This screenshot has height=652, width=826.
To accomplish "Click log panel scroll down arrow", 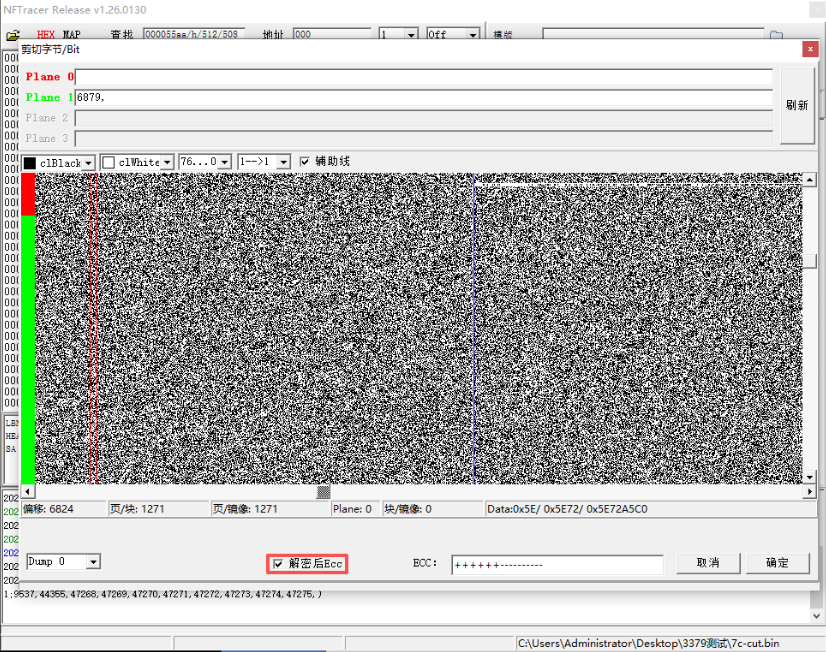I will (816, 616).
